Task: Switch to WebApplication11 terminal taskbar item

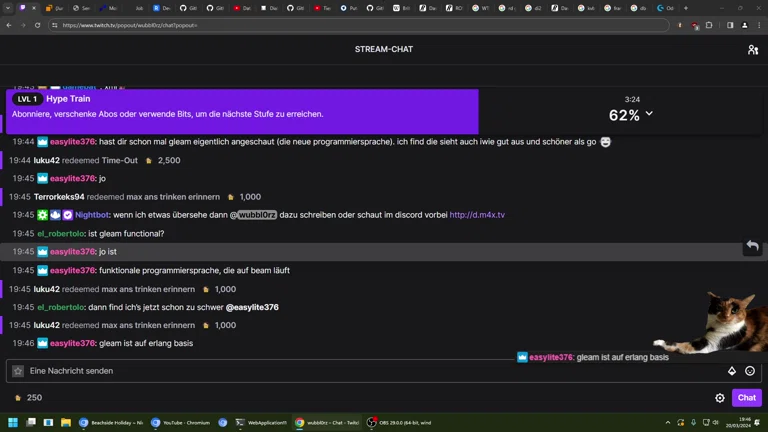Action: tap(261, 422)
